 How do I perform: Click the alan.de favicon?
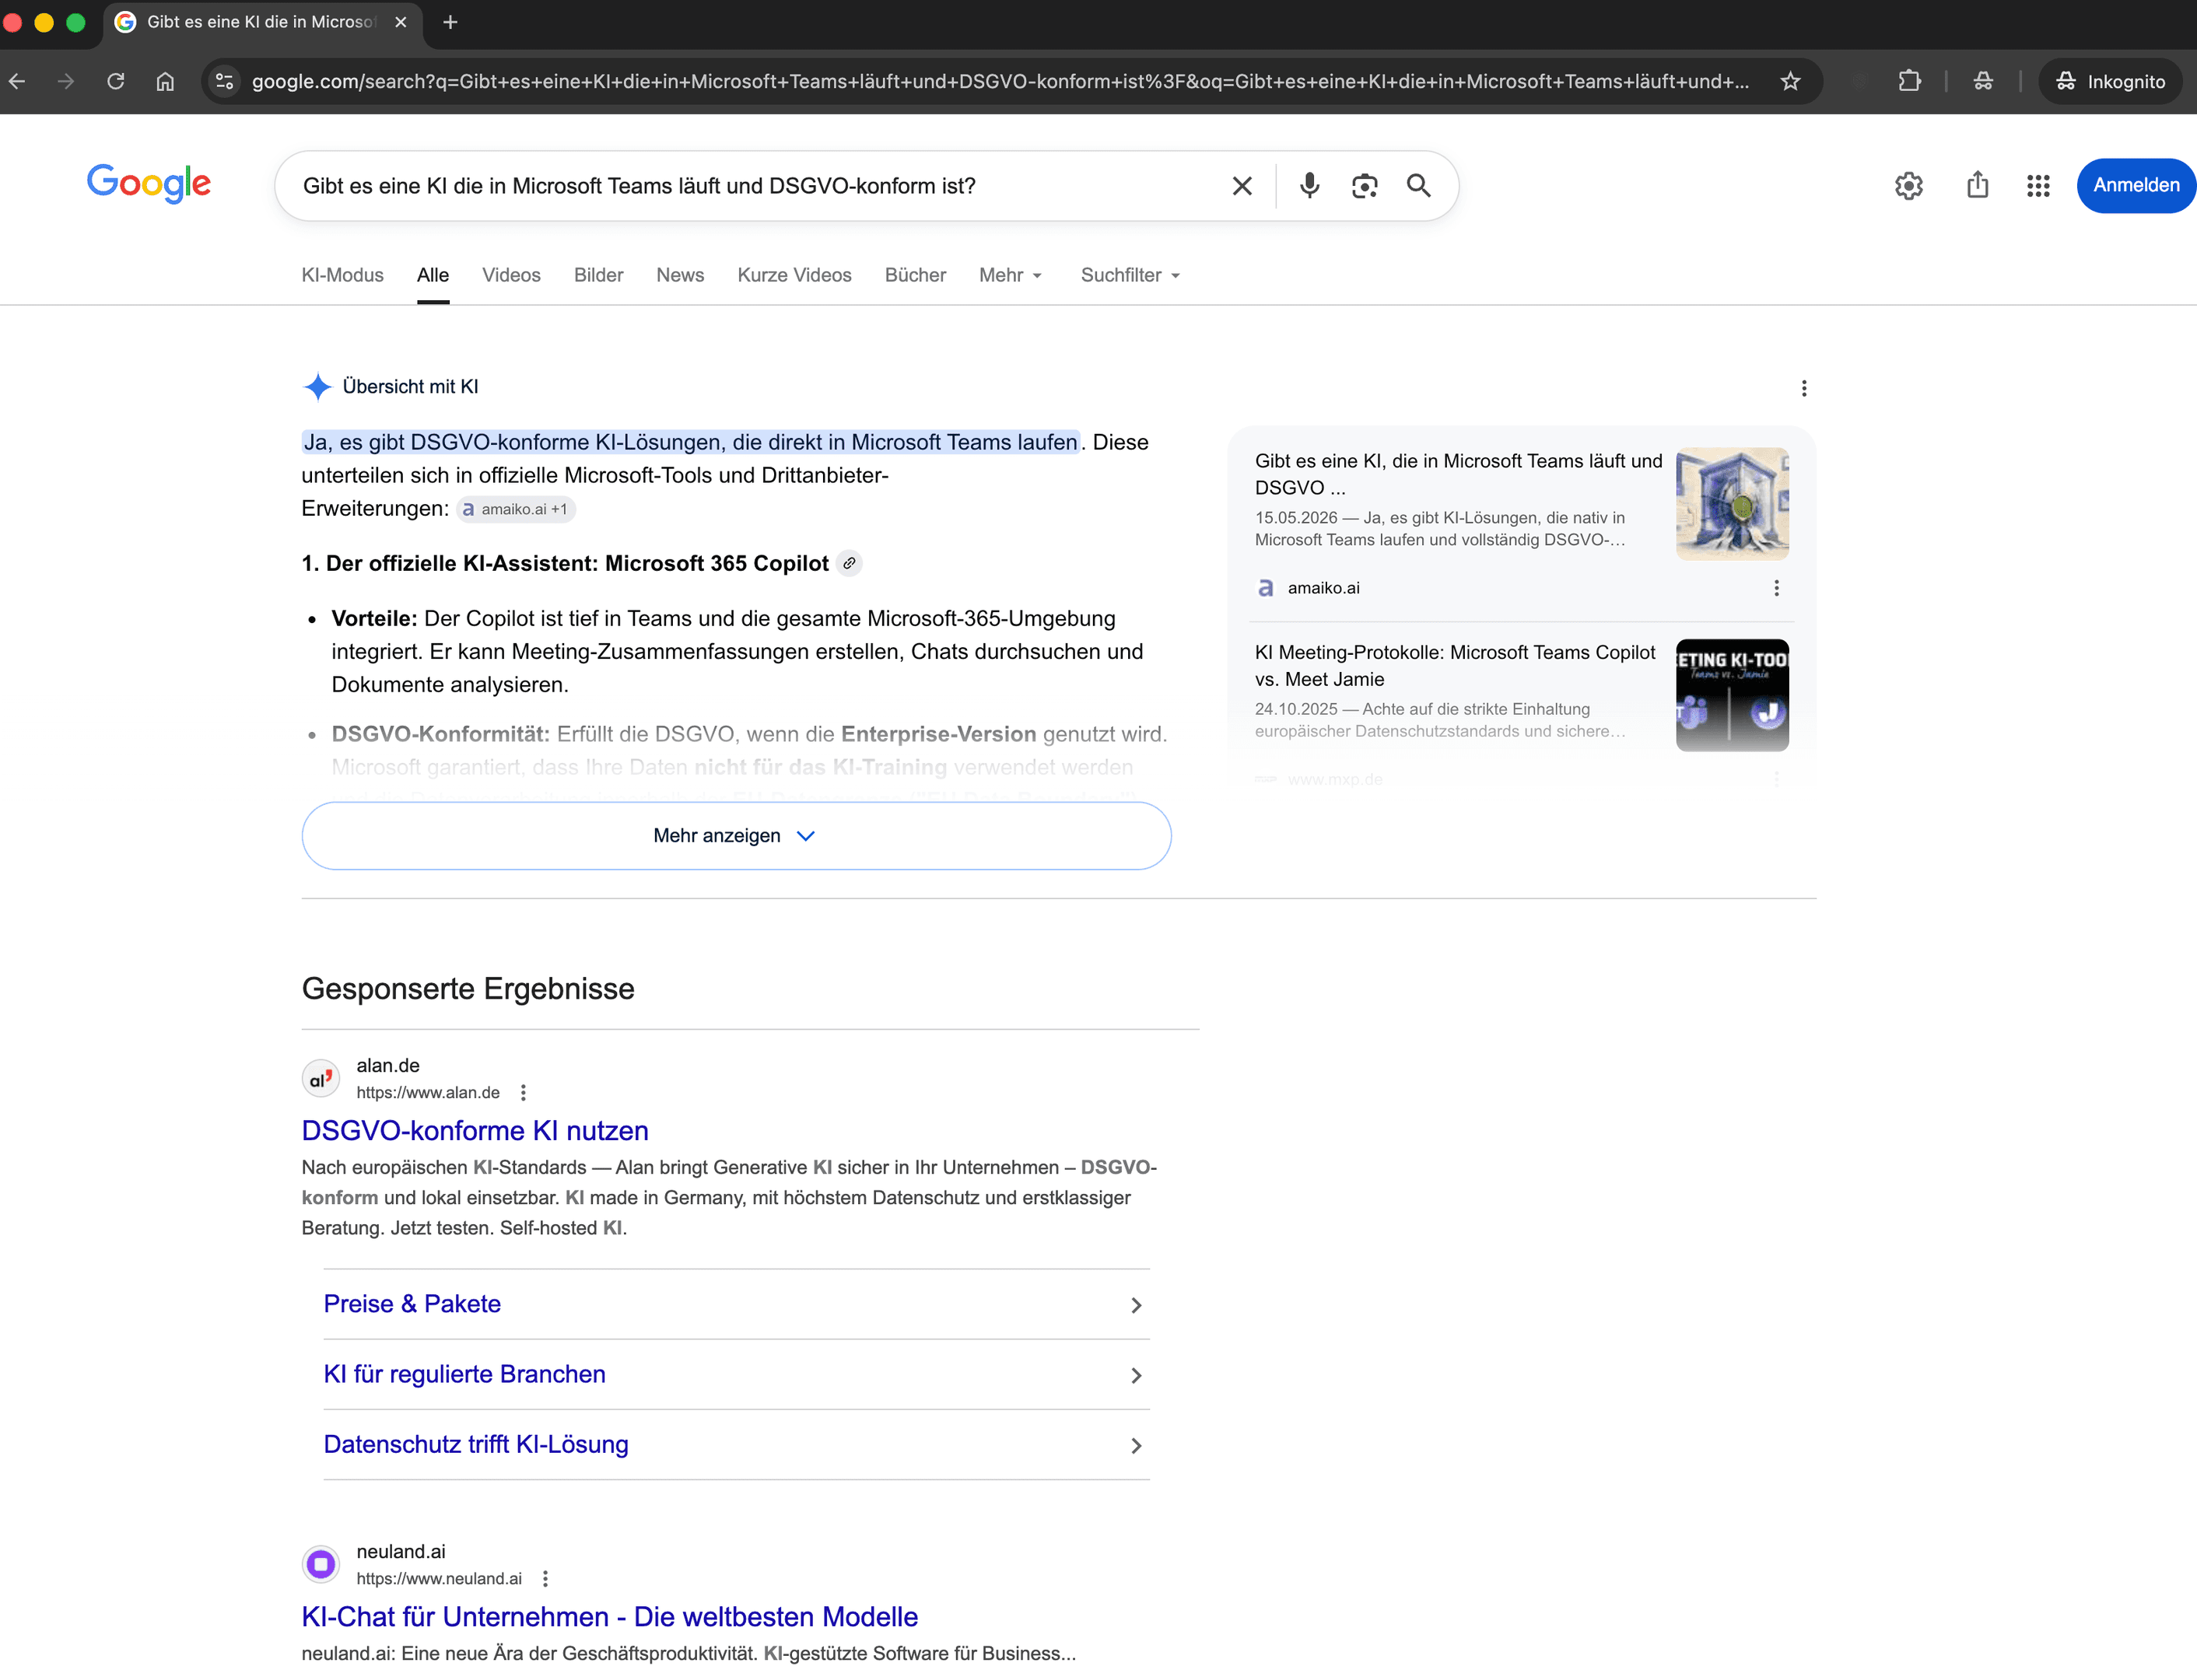click(x=321, y=1078)
